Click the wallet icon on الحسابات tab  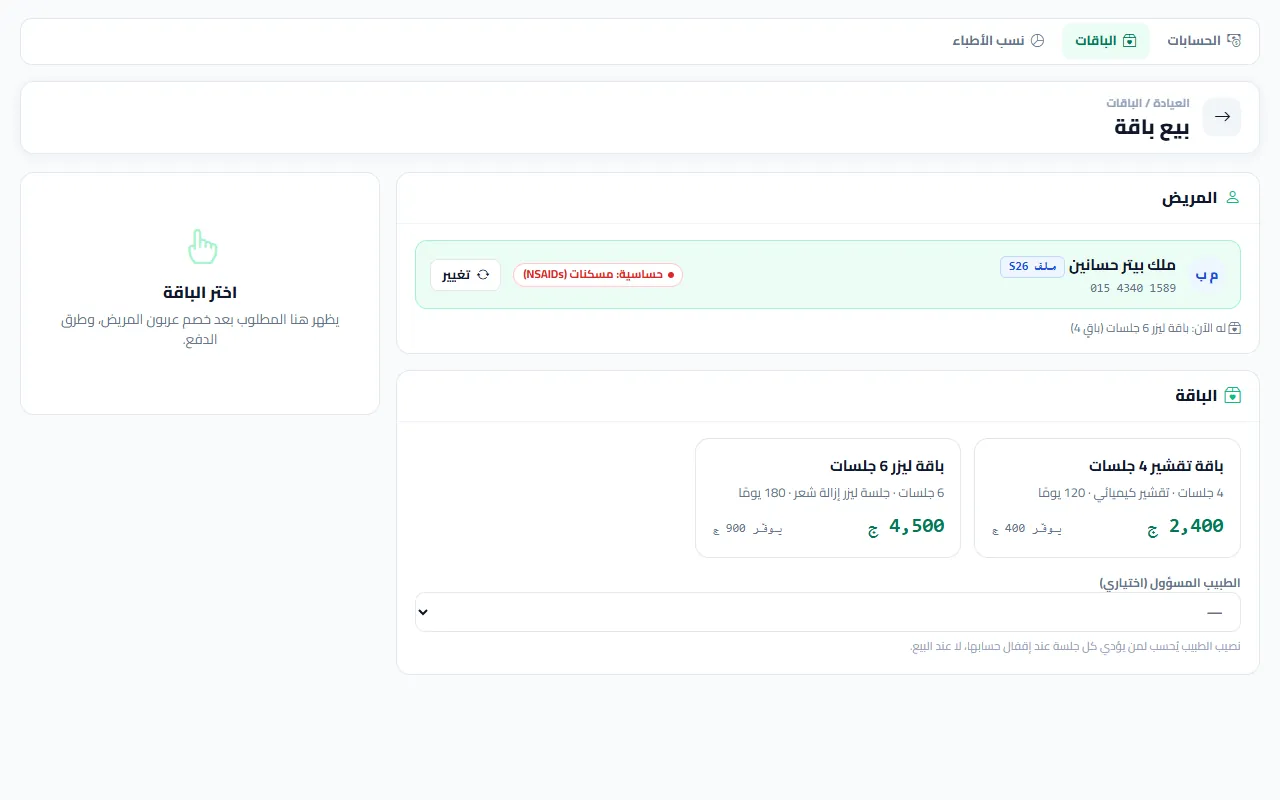[1234, 41]
